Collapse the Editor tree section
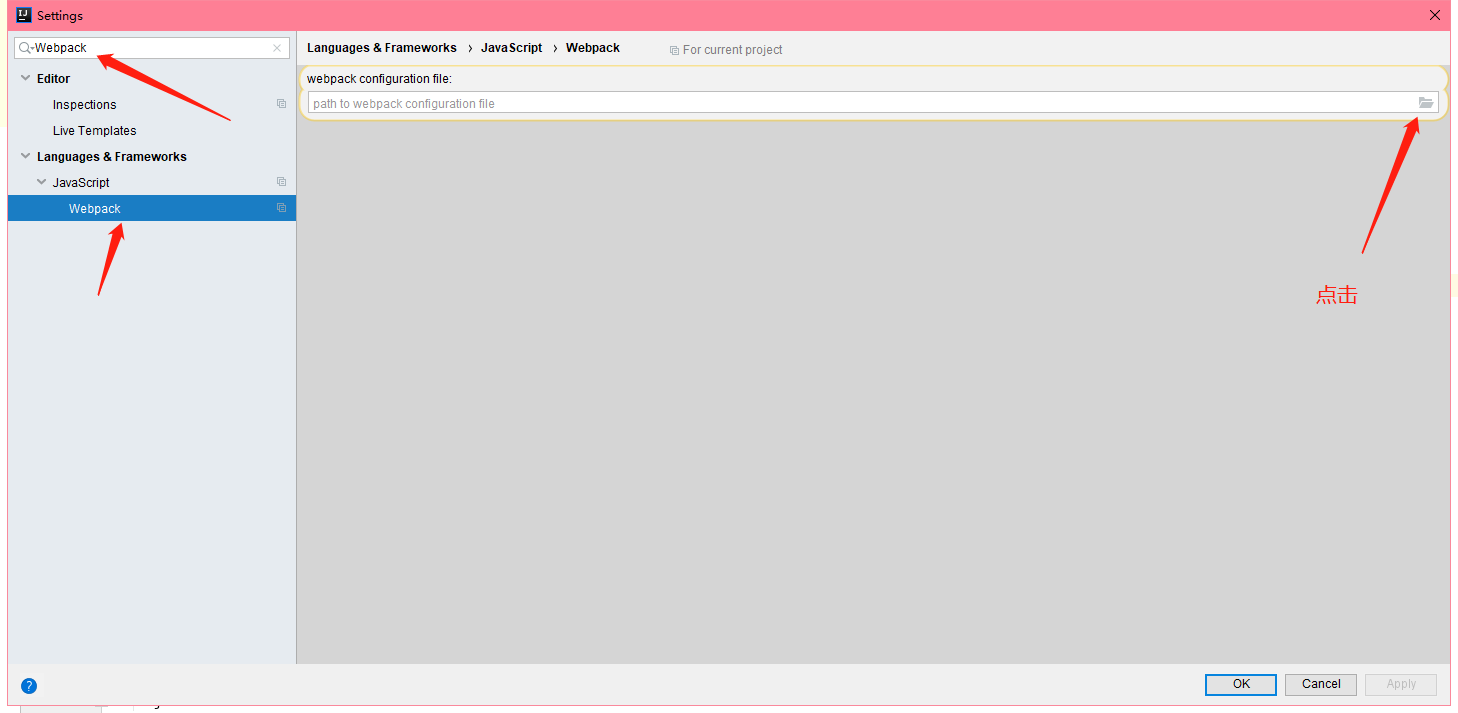This screenshot has height=713, width=1458. click(x=26, y=78)
